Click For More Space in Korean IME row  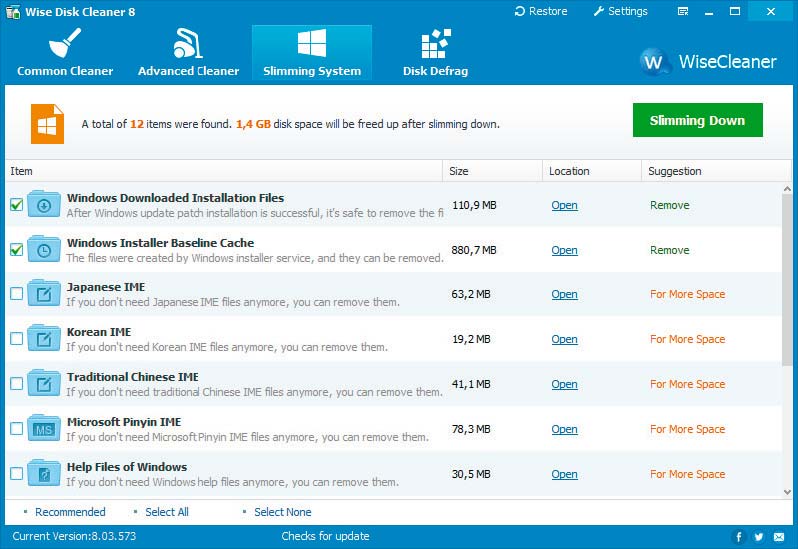point(687,339)
